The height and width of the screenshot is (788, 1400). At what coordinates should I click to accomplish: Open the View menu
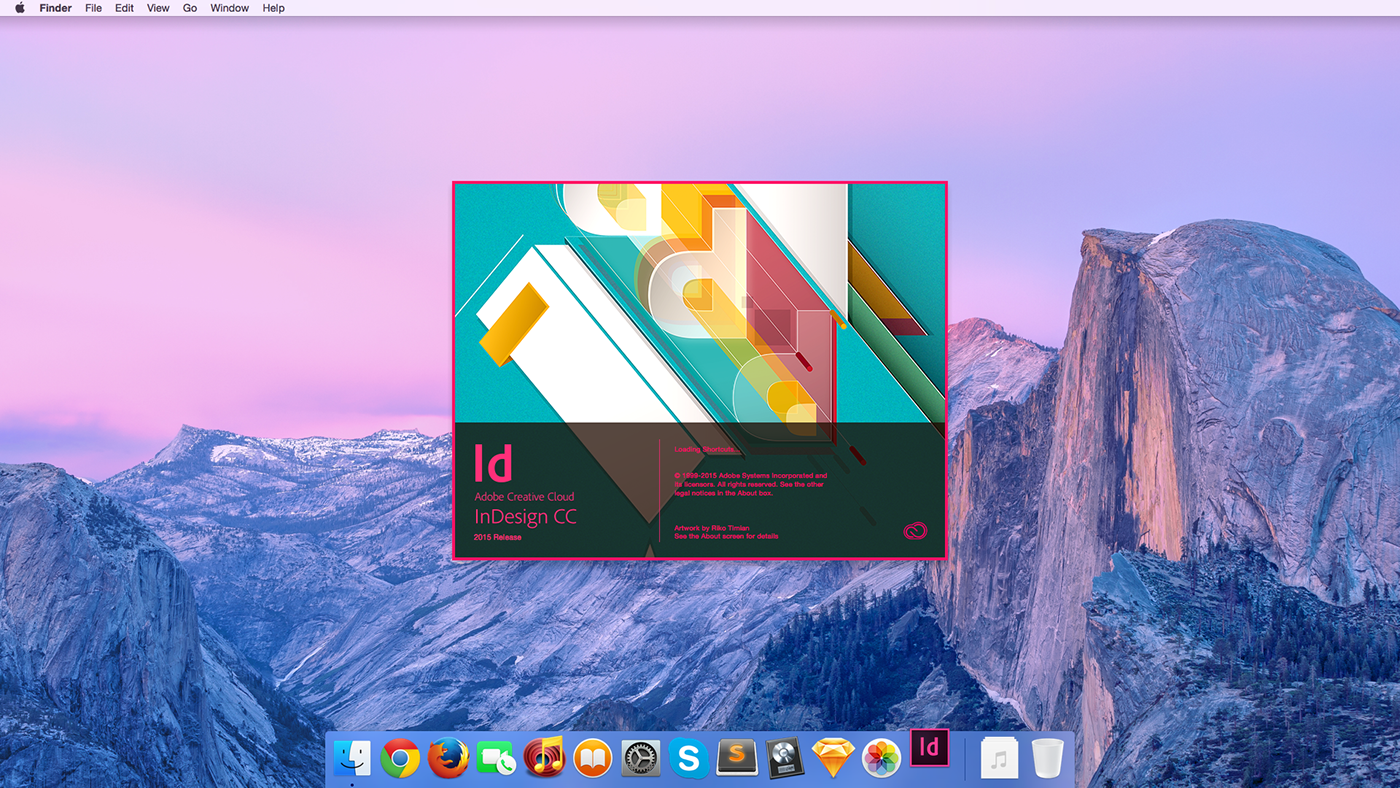[158, 8]
